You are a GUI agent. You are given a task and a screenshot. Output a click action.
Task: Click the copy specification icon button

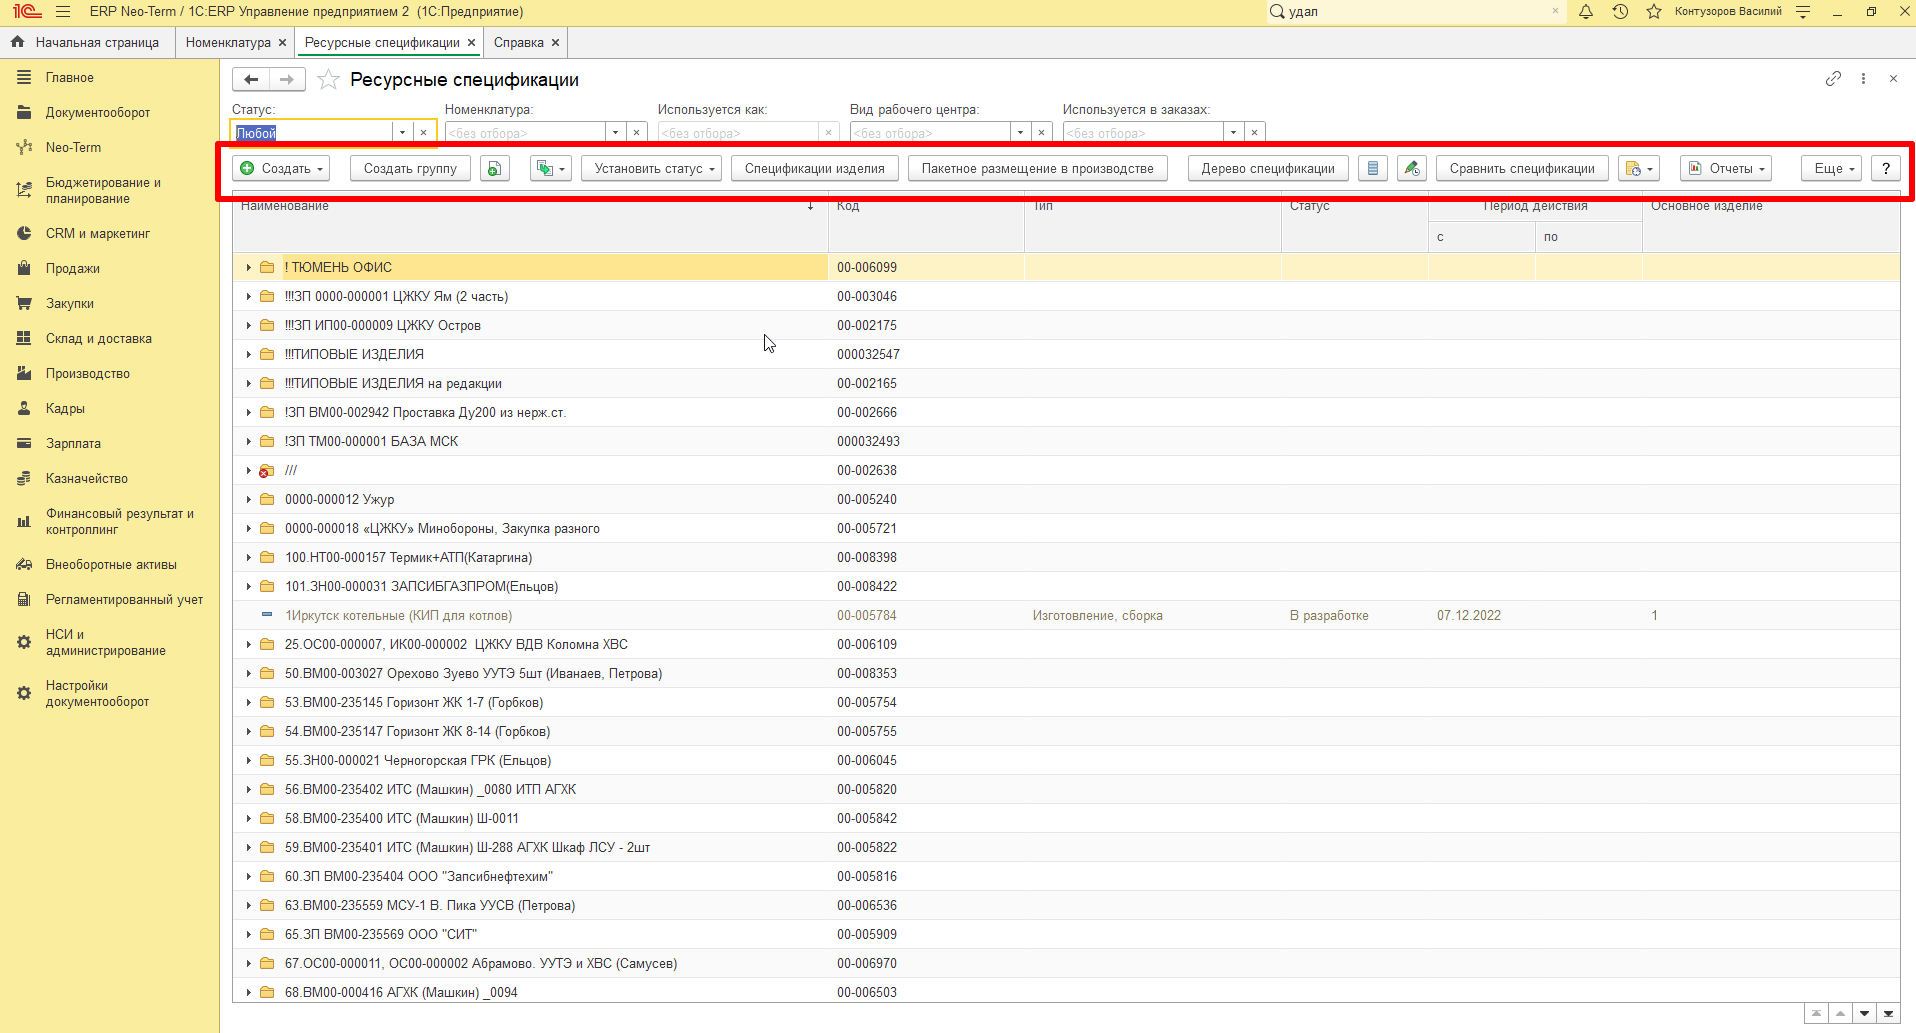coord(494,169)
